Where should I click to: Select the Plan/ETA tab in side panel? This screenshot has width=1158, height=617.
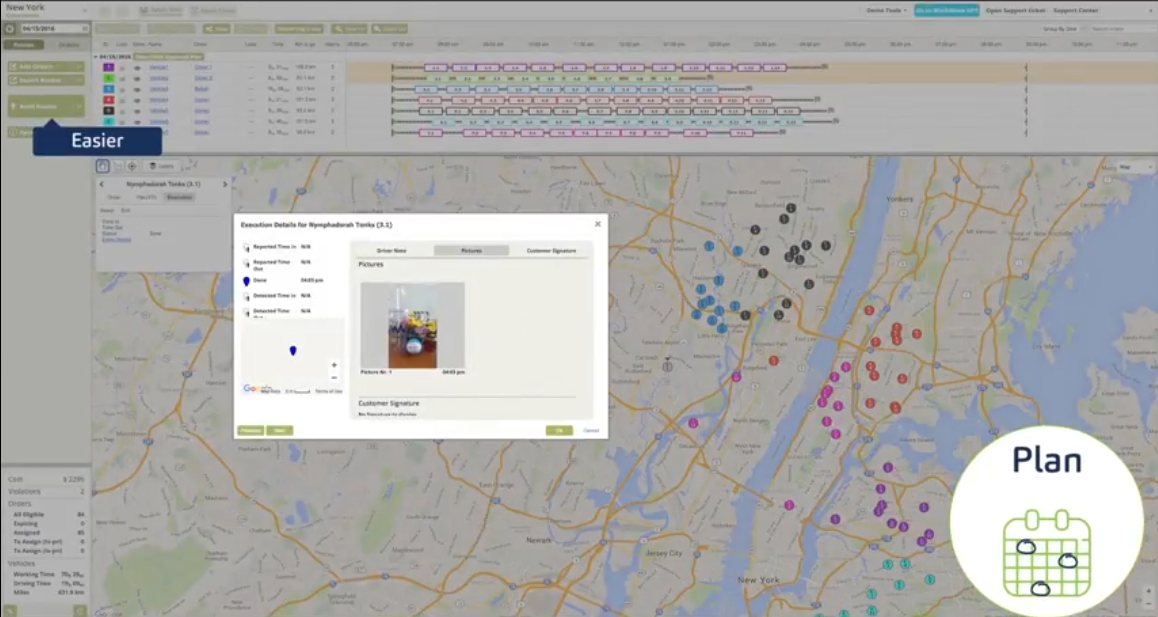point(146,197)
